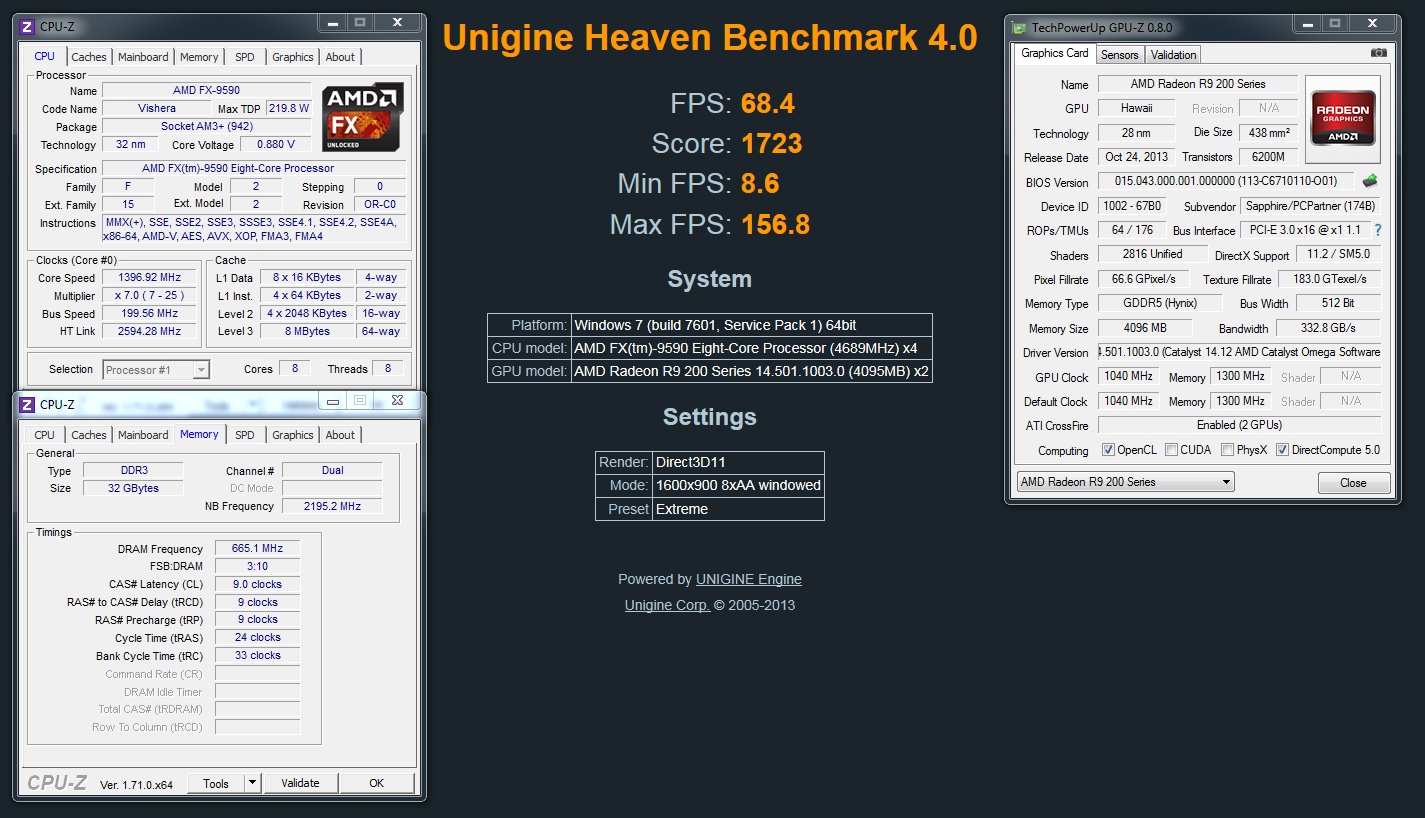The height and width of the screenshot is (818, 1425).
Task: Click the CPU-Z icon in the lower window title bar
Action: pyautogui.click(x=27, y=404)
